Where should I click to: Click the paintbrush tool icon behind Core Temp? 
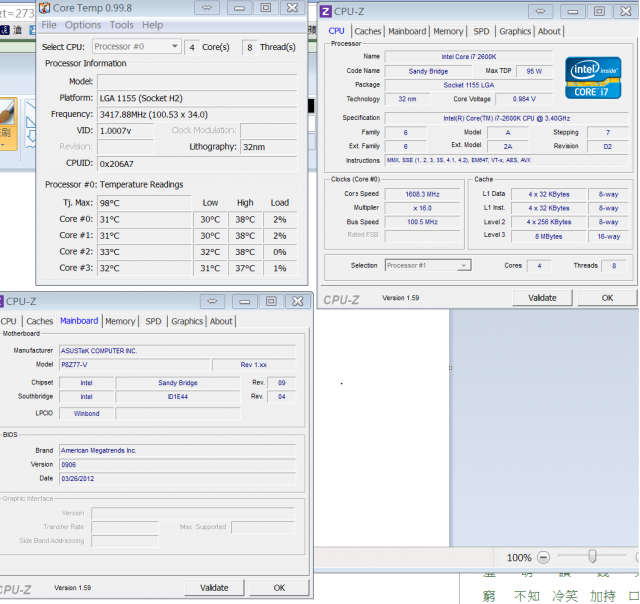(x=8, y=112)
